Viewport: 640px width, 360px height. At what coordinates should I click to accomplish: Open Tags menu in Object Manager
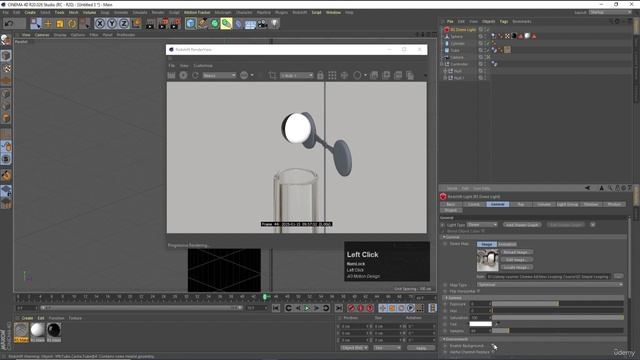(x=504, y=22)
